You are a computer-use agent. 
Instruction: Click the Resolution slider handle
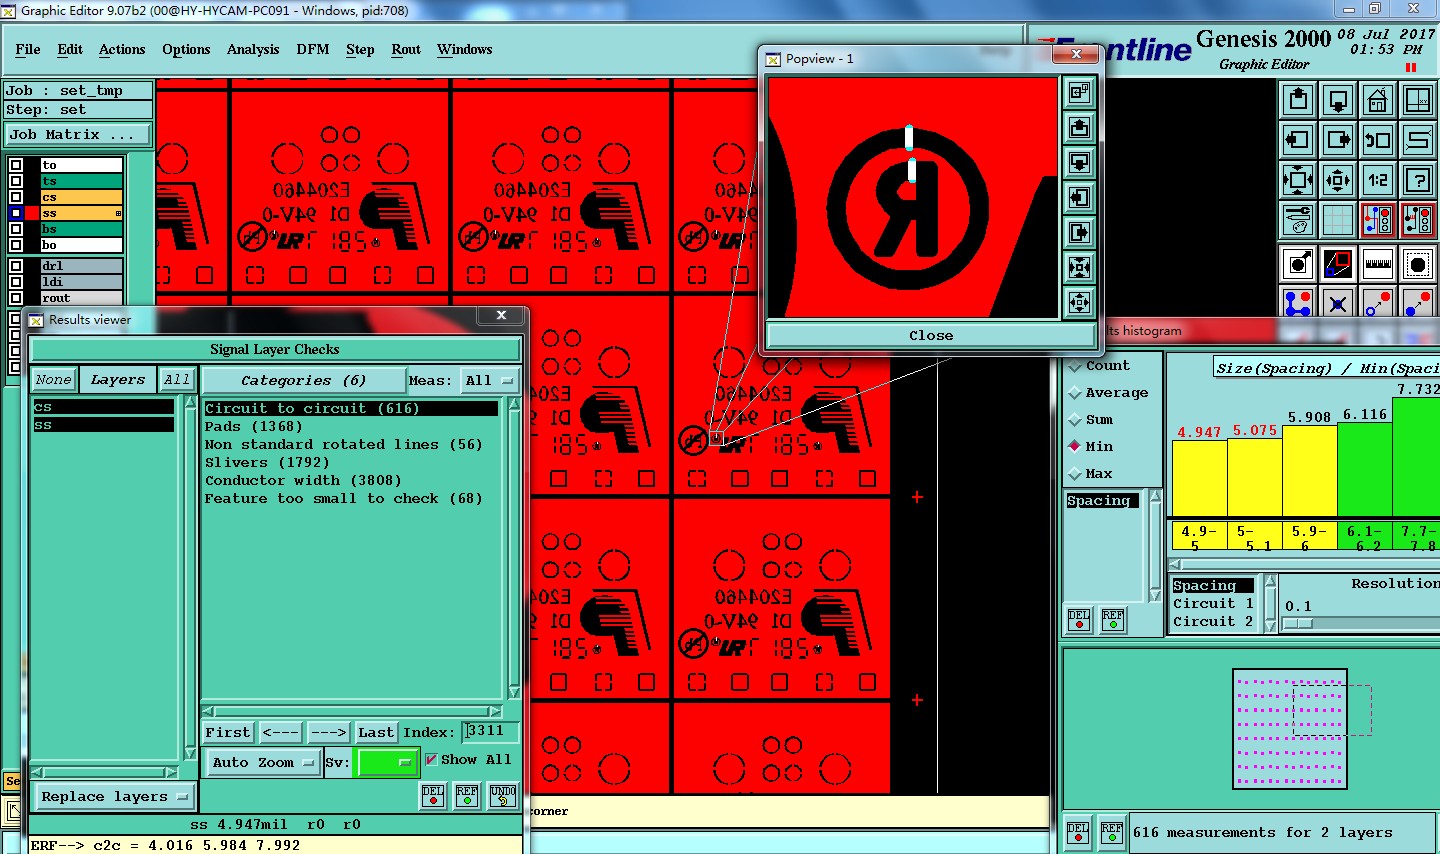(x=1297, y=623)
